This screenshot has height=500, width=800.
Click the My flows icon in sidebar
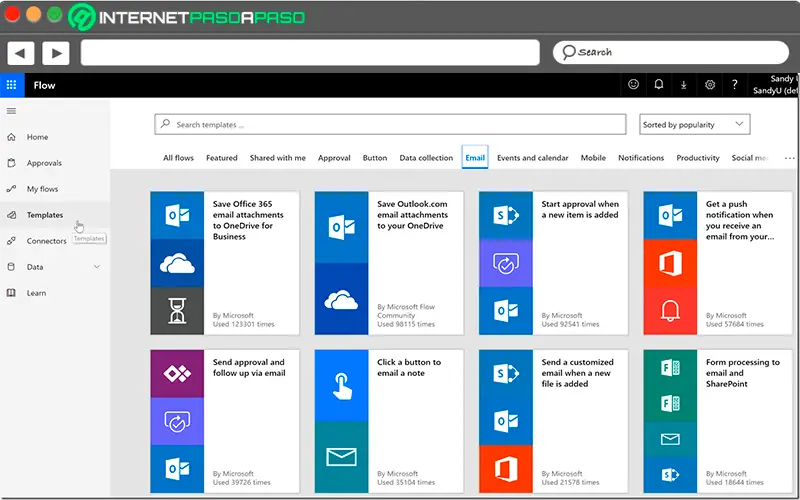pos(11,189)
